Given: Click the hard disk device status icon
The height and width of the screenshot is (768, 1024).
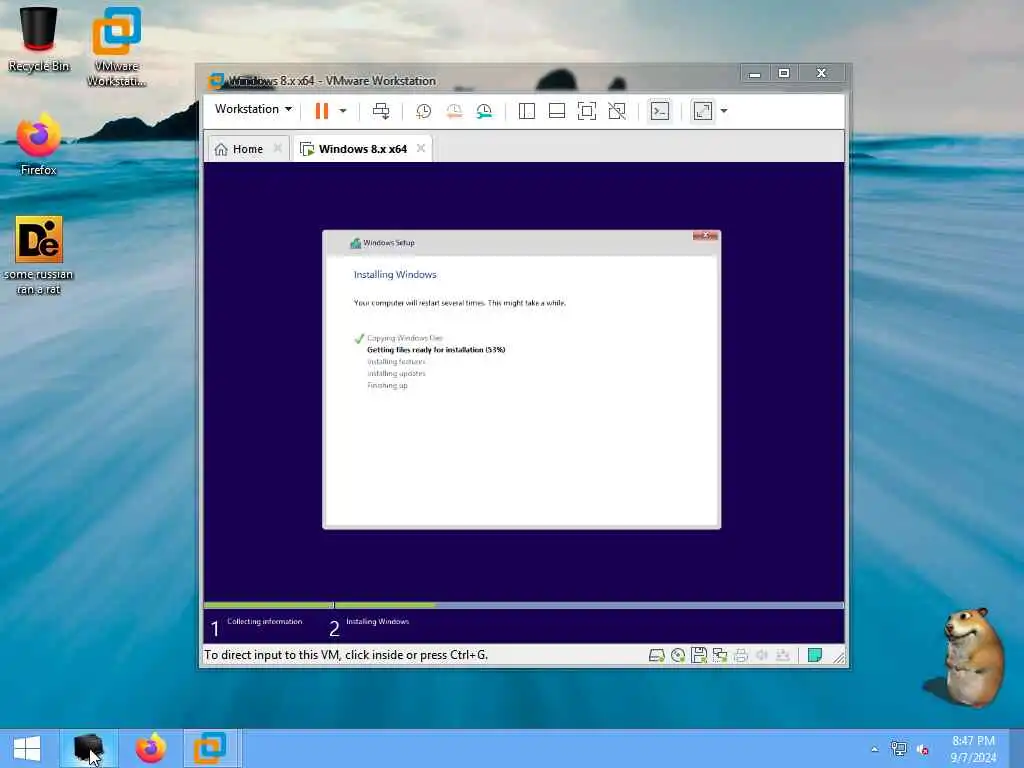Looking at the screenshot, I should pos(656,655).
